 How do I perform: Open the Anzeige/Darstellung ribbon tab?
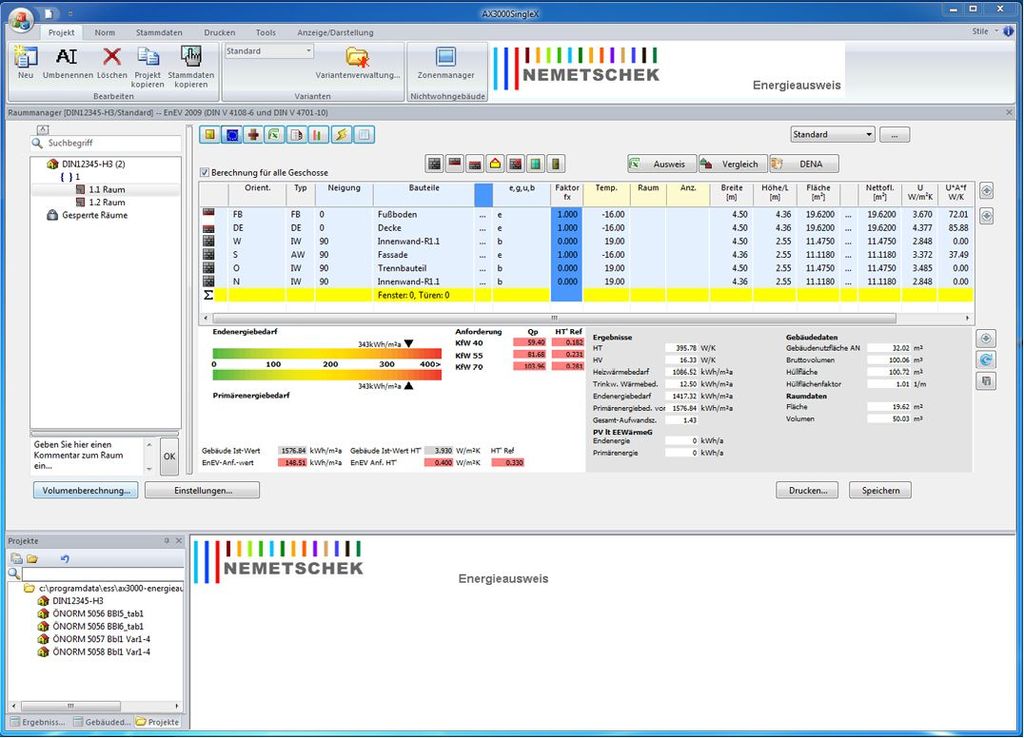(x=335, y=33)
